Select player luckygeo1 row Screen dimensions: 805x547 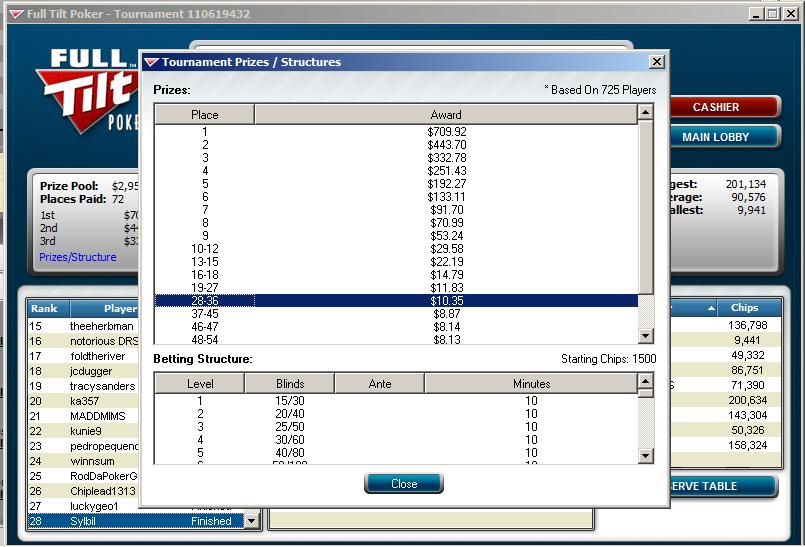coord(84,506)
